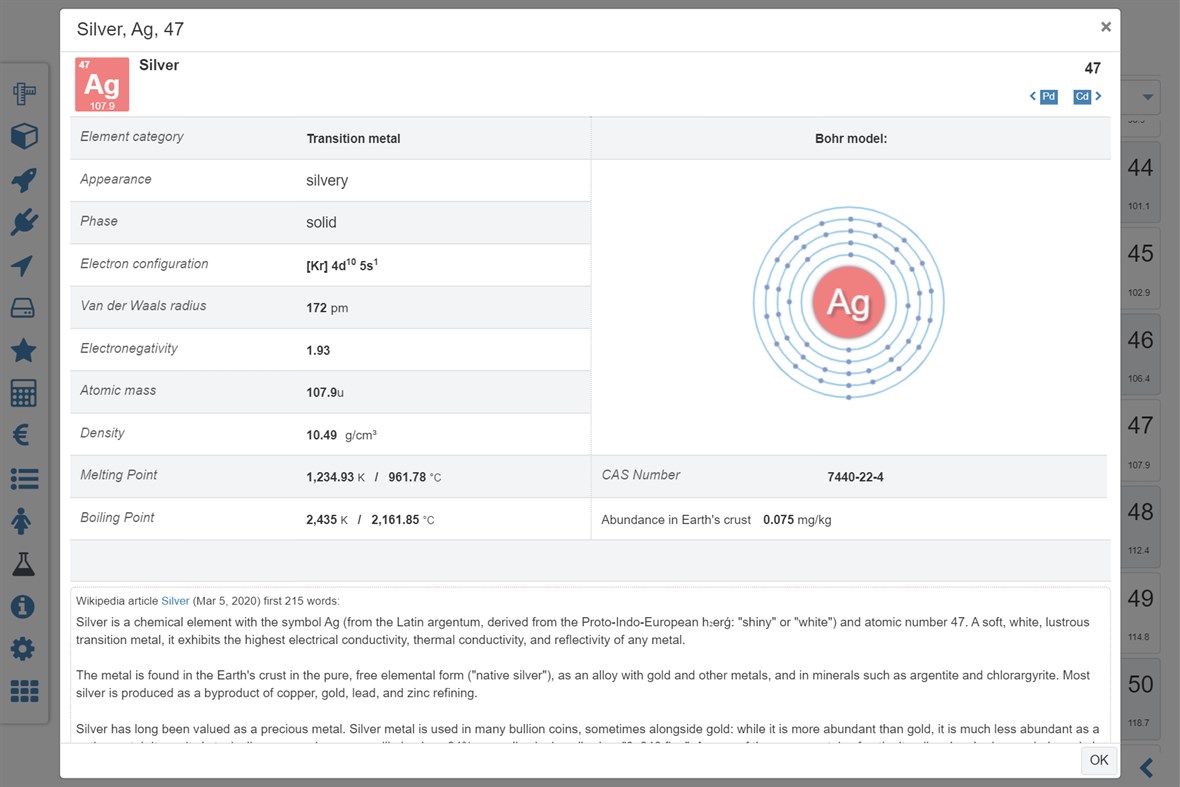
Task: Click the previous-element chevron next to Pd
Action: coord(1032,96)
